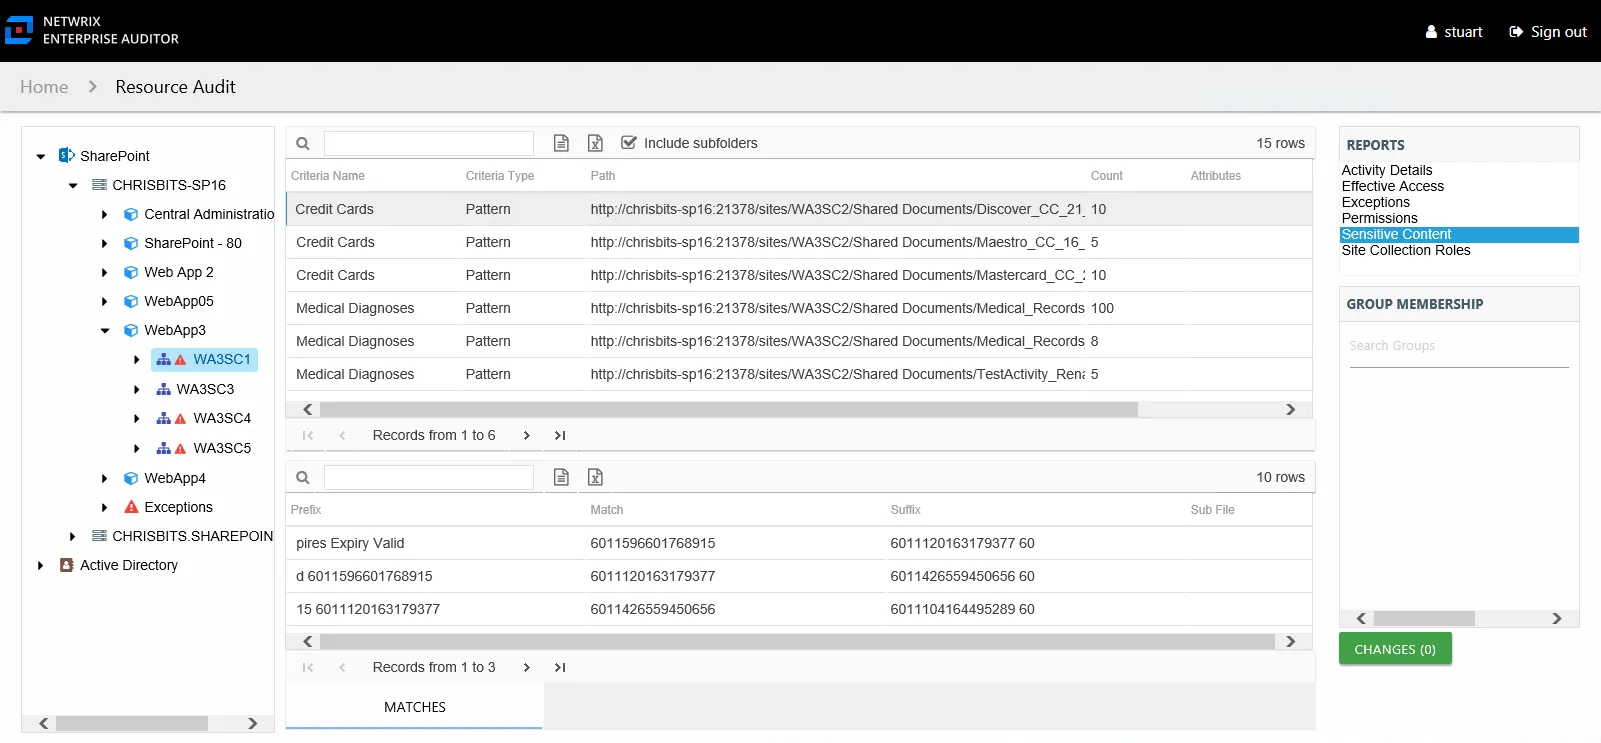
Task: Expand the Web App 2 node
Action: click(x=105, y=272)
